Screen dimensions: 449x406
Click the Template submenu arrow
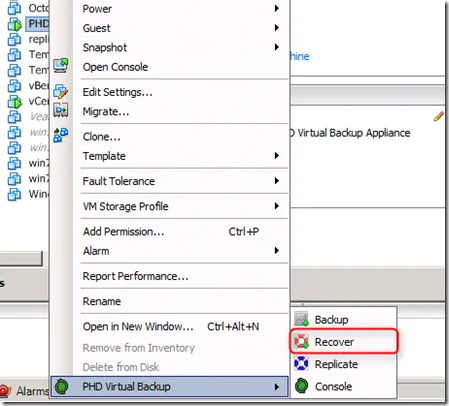tap(276, 156)
